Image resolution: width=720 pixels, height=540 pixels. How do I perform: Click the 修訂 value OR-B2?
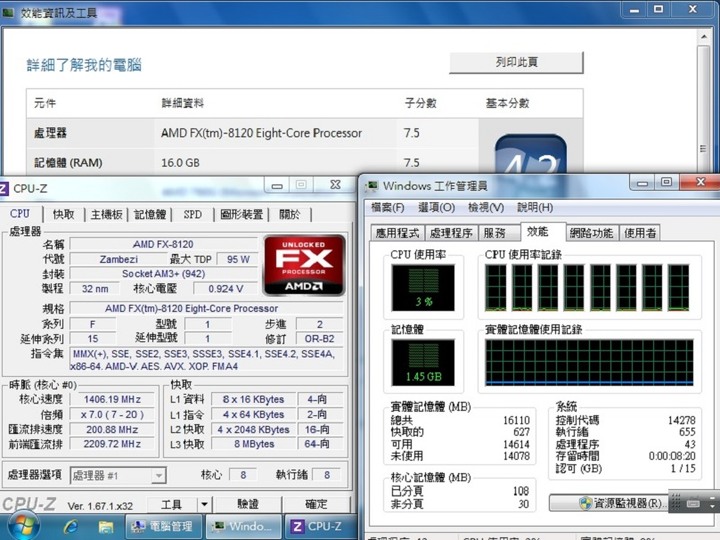pos(320,339)
